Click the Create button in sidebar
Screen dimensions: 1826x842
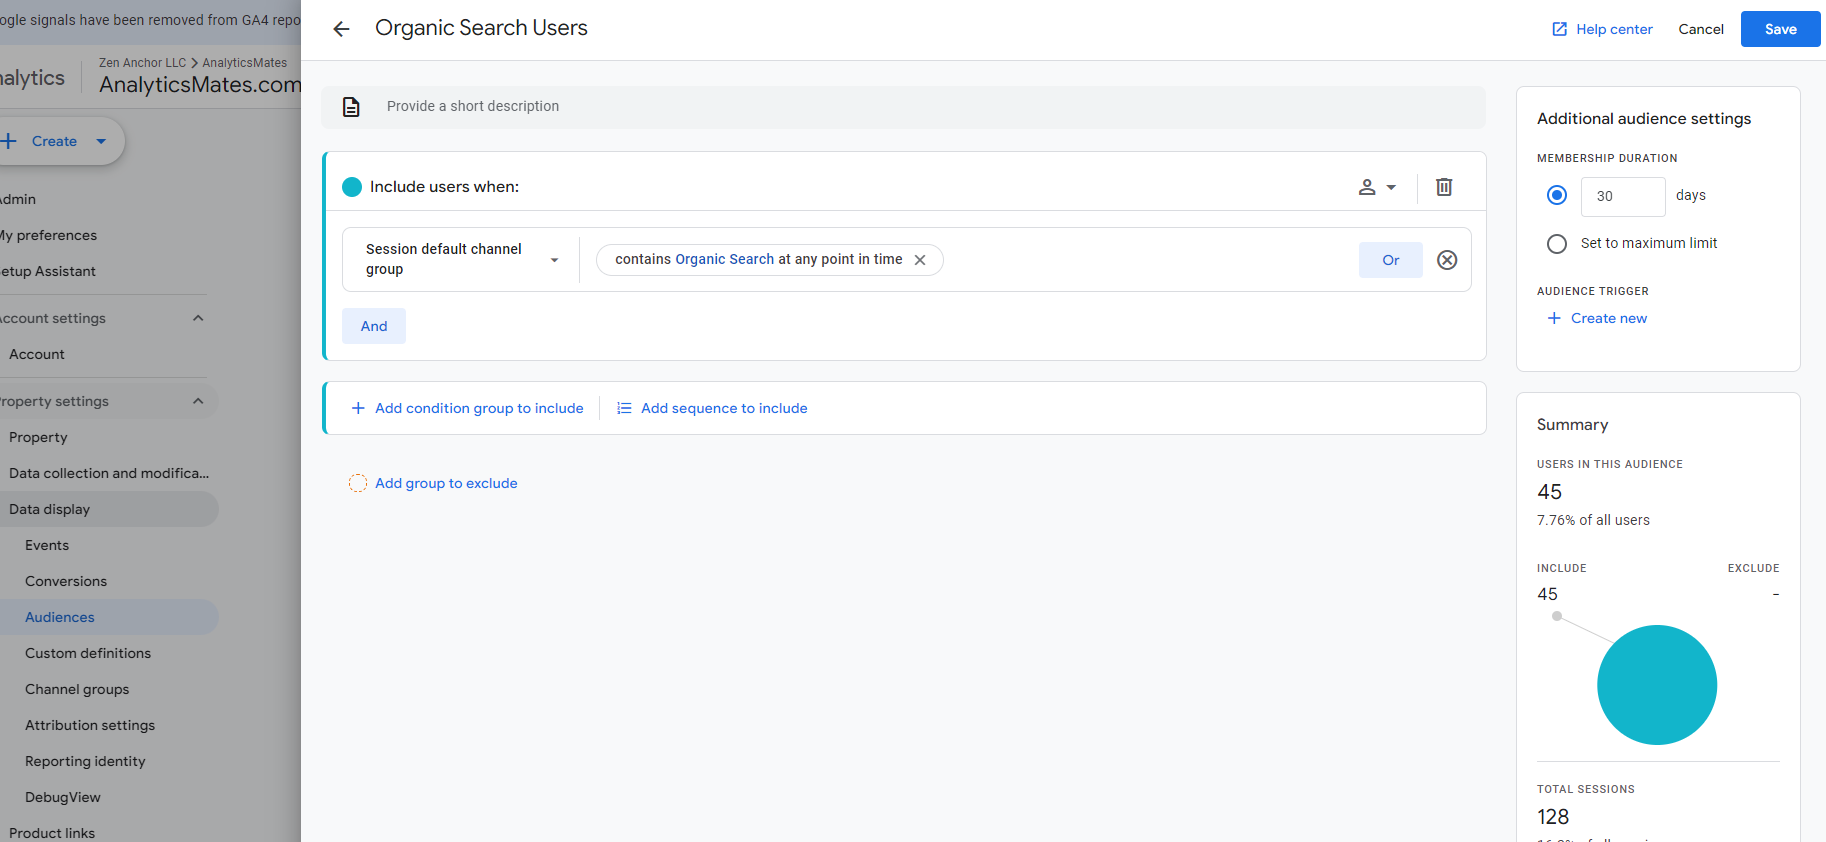click(55, 141)
